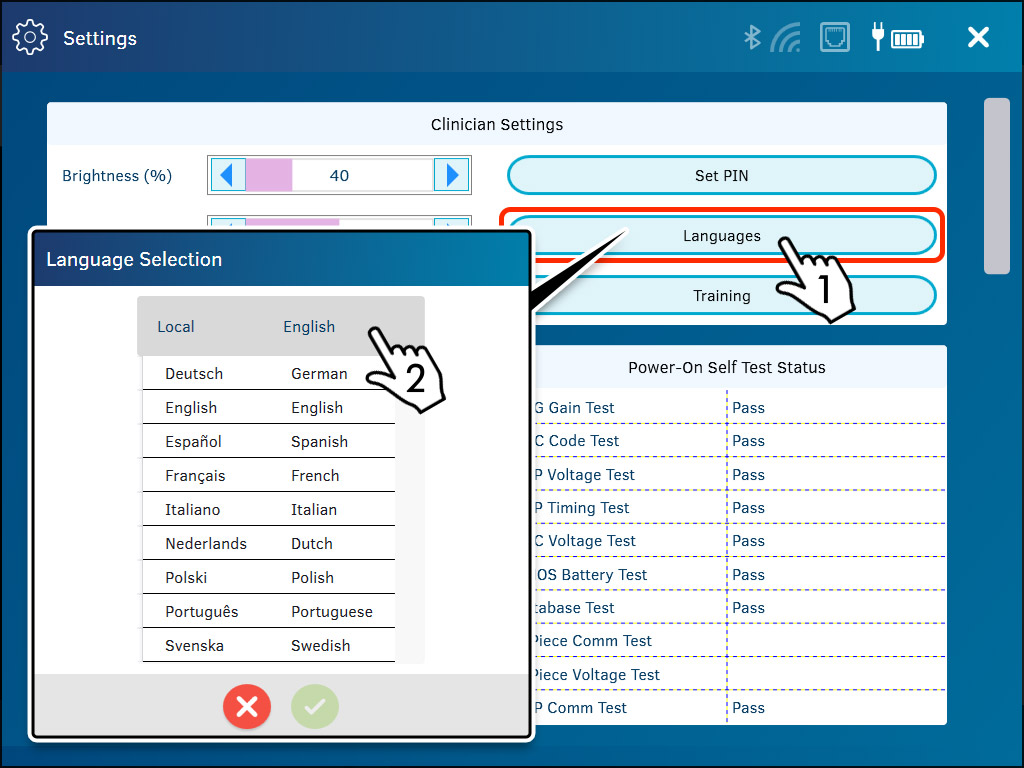This screenshot has width=1024, height=768.
Task: Click the Bluetooth status icon
Action: pyautogui.click(x=752, y=38)
